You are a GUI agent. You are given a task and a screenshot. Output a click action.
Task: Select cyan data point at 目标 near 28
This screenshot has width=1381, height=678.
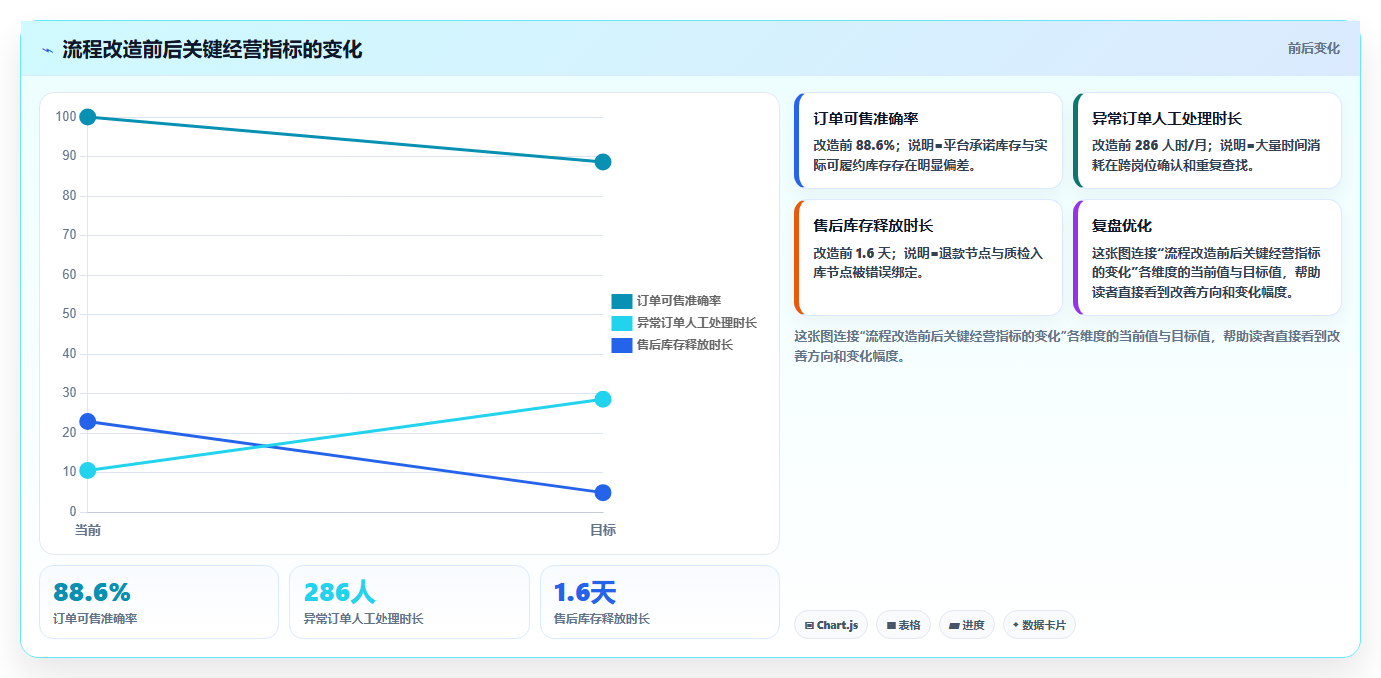click(x=603, y=399)
